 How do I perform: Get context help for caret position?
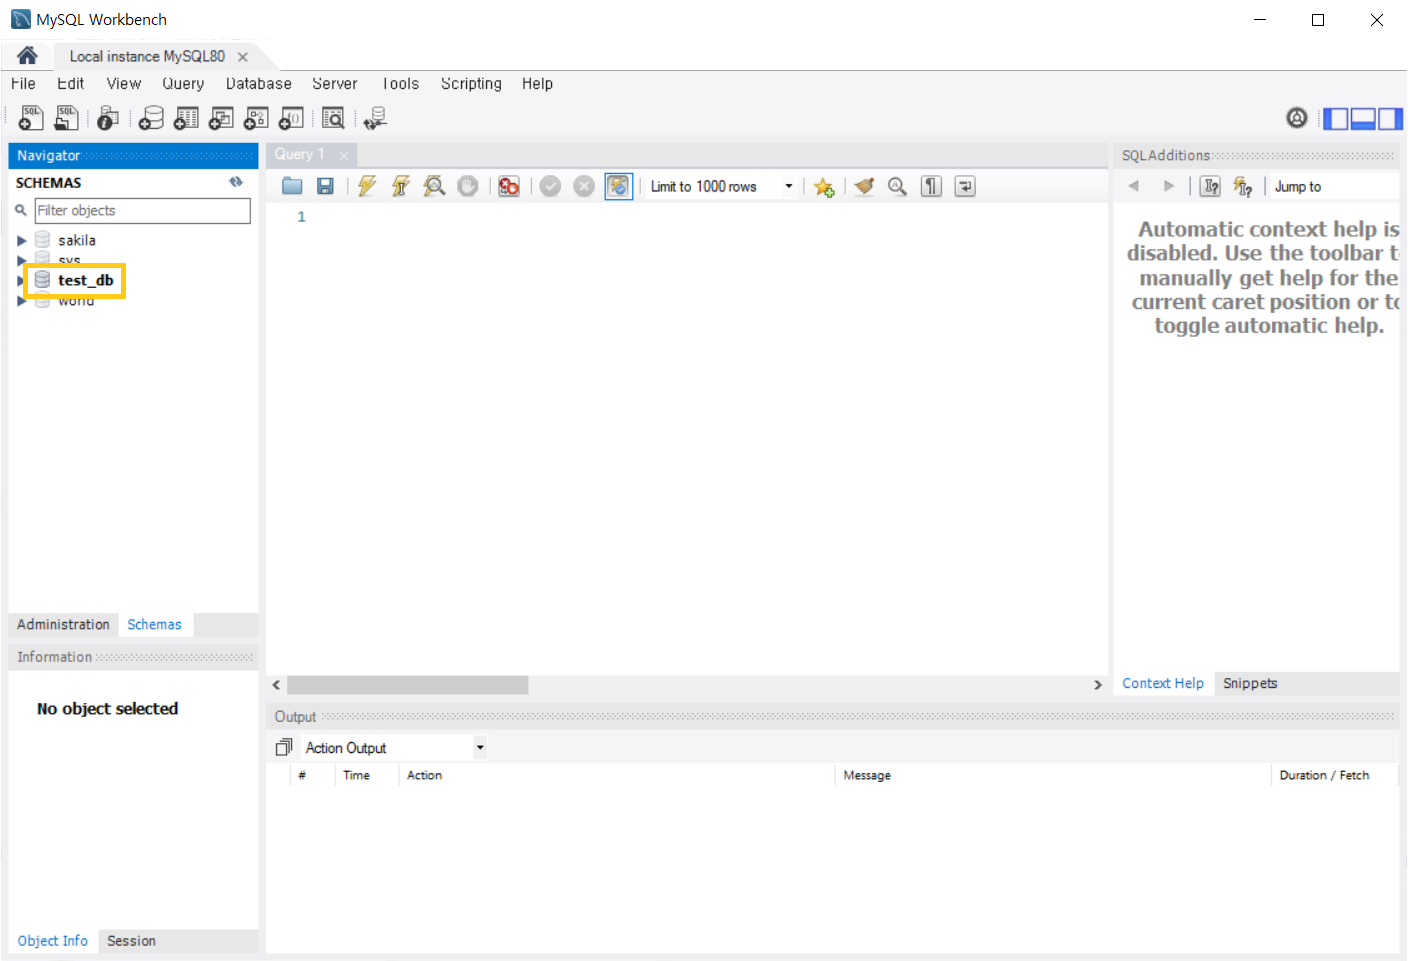1210,186
